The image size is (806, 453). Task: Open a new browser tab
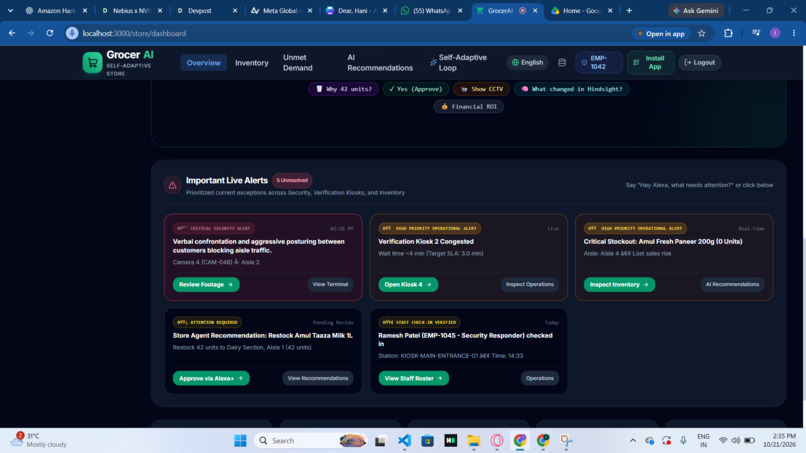[629, 10]
